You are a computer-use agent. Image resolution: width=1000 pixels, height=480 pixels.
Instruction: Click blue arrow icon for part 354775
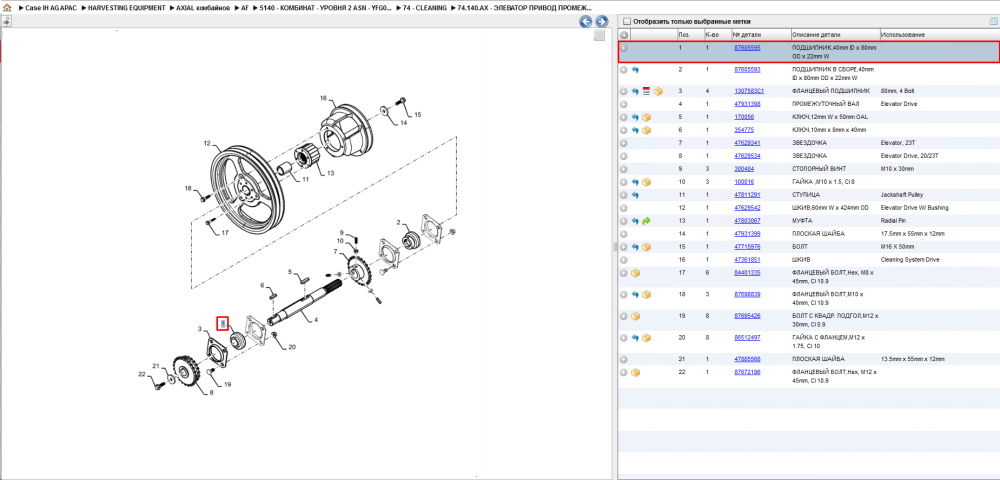[635, 130]
